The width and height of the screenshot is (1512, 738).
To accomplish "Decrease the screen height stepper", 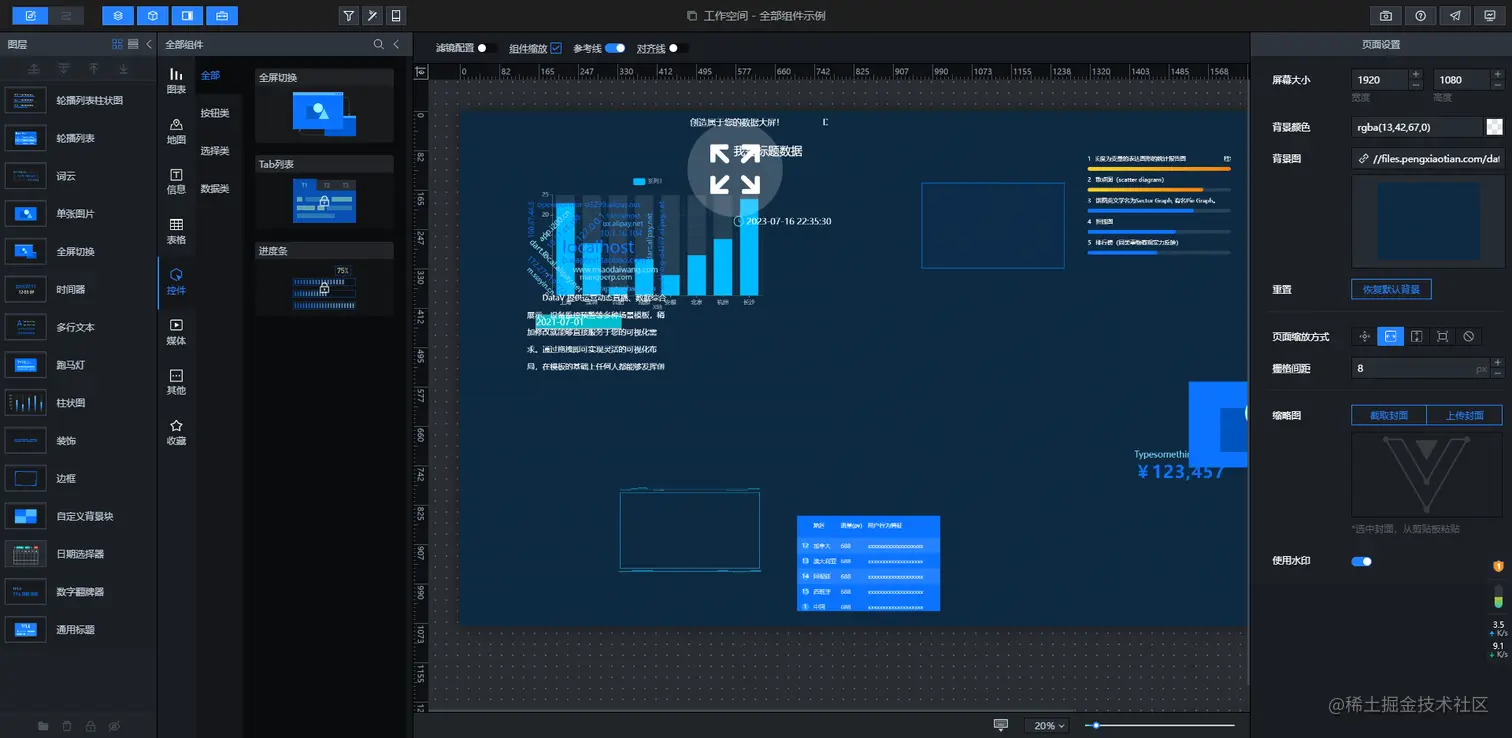I will [x=1498, y=86].
